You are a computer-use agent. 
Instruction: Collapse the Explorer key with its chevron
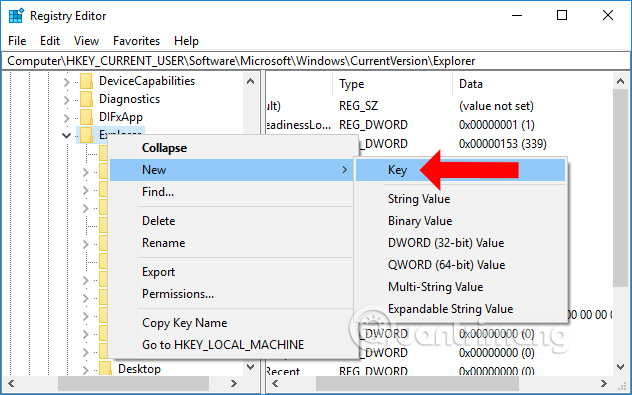click(x=67, y=135)
